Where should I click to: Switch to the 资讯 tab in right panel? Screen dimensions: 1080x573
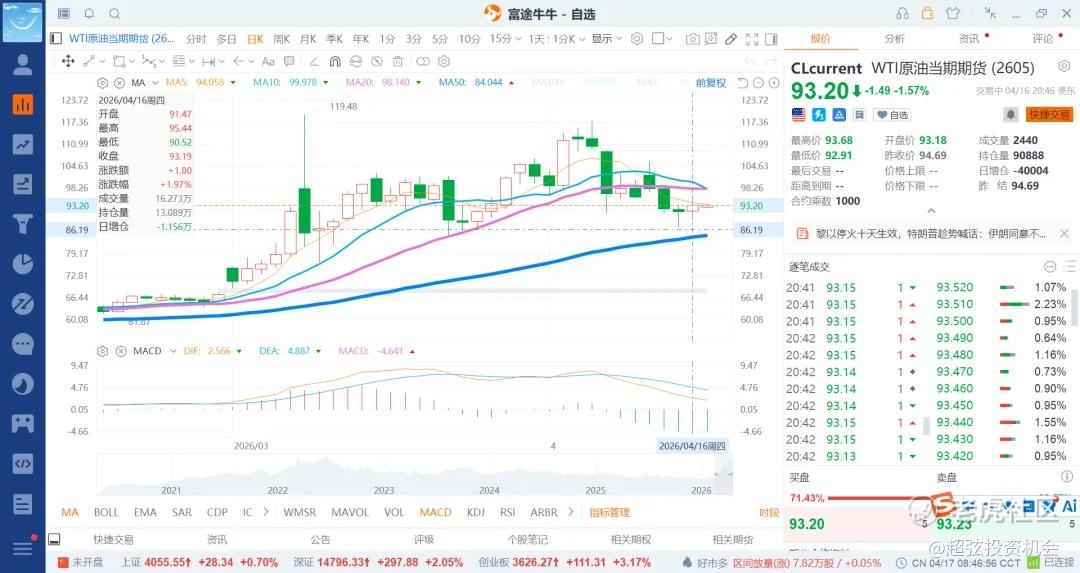tap(969, 39)
